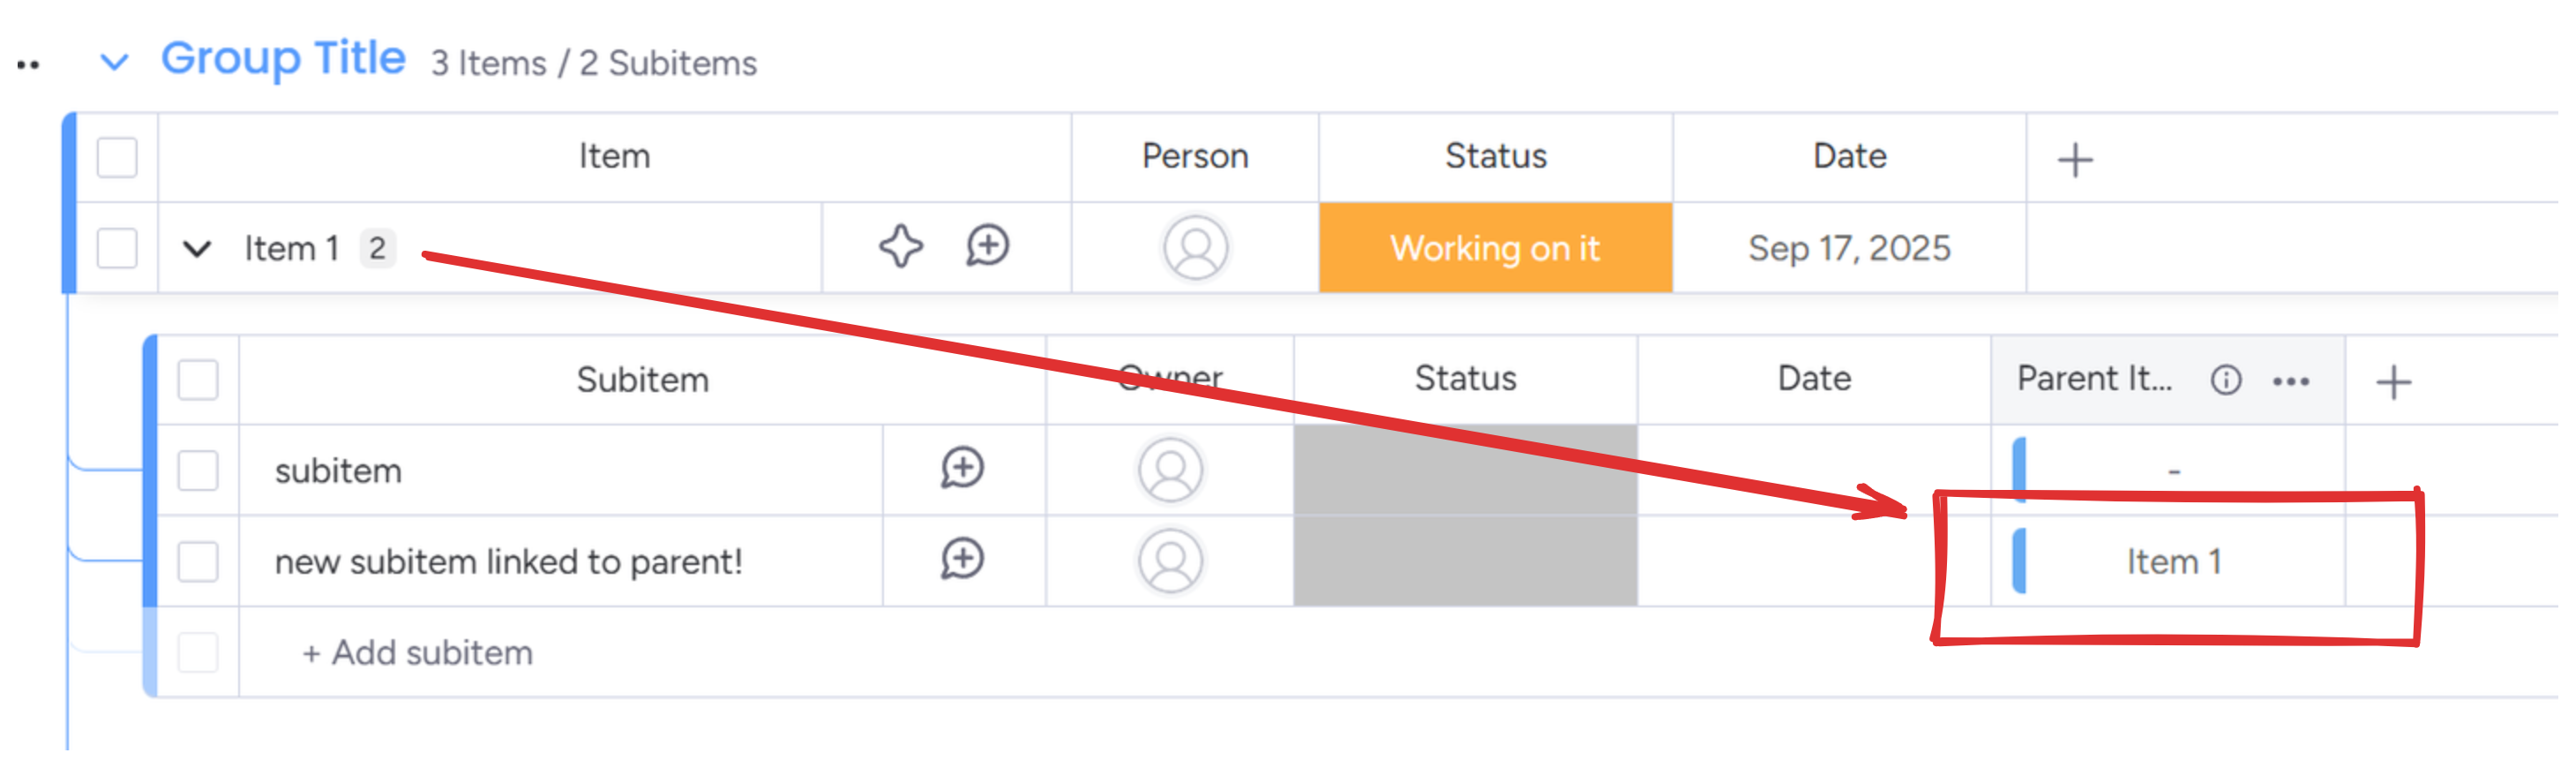This screenshot has height=768, width=2576.
Task: Open the three-dot menu on Parent Item column
Action: (2290, 381)
